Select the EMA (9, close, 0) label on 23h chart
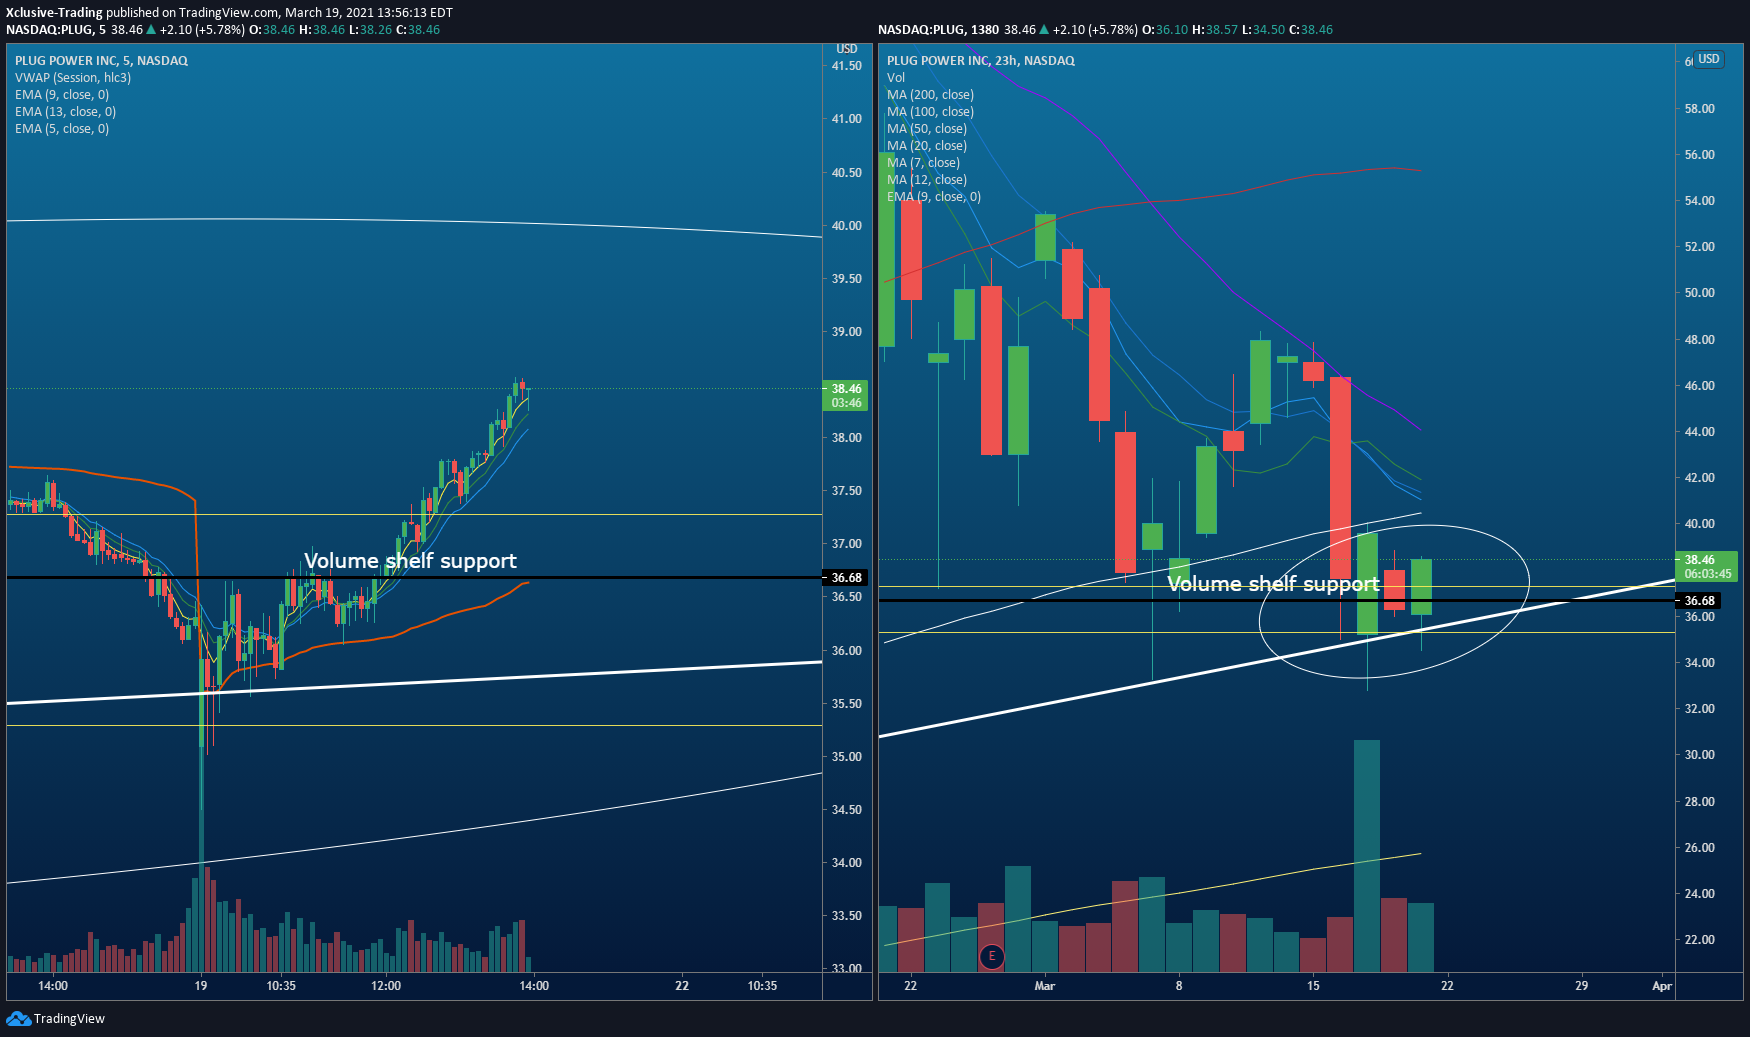 pyautogui.click(x=934, y=197)
